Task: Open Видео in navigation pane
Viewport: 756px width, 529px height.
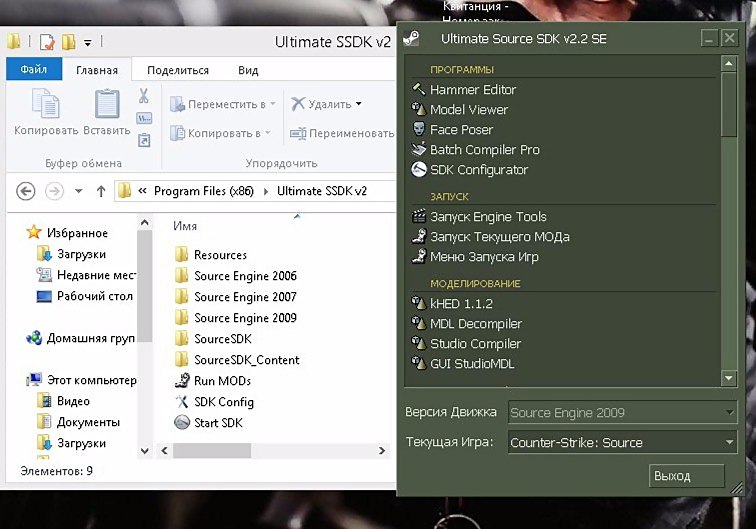Action: coord(63,401)
